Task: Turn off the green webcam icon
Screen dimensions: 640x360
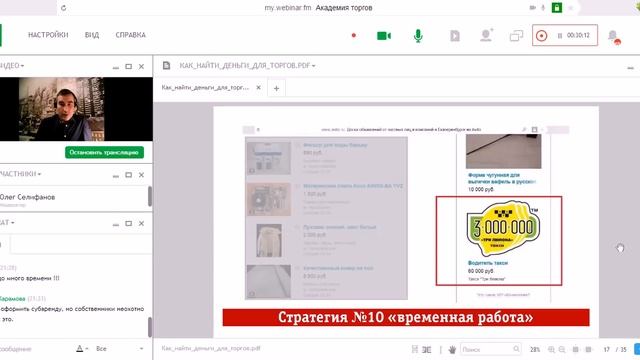Action: pyautogui.click(x=384, y=36)
